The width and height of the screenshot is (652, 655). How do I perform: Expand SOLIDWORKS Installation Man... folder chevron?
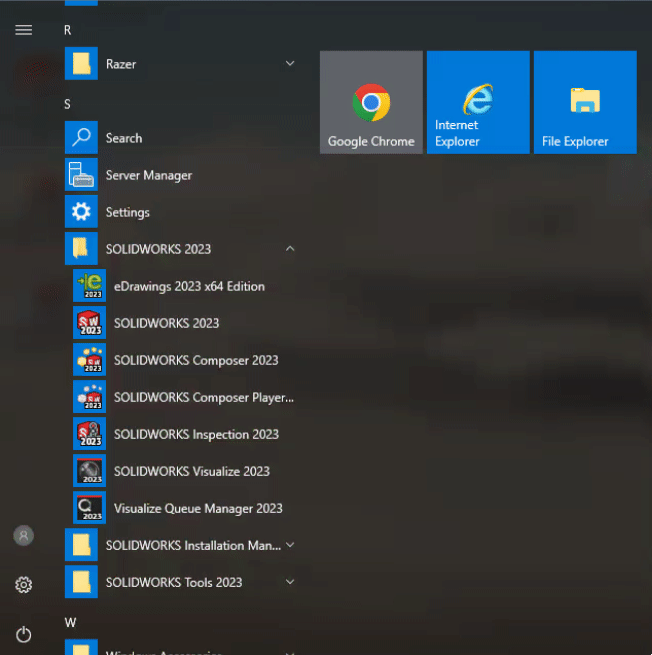(x=289, y=545)
